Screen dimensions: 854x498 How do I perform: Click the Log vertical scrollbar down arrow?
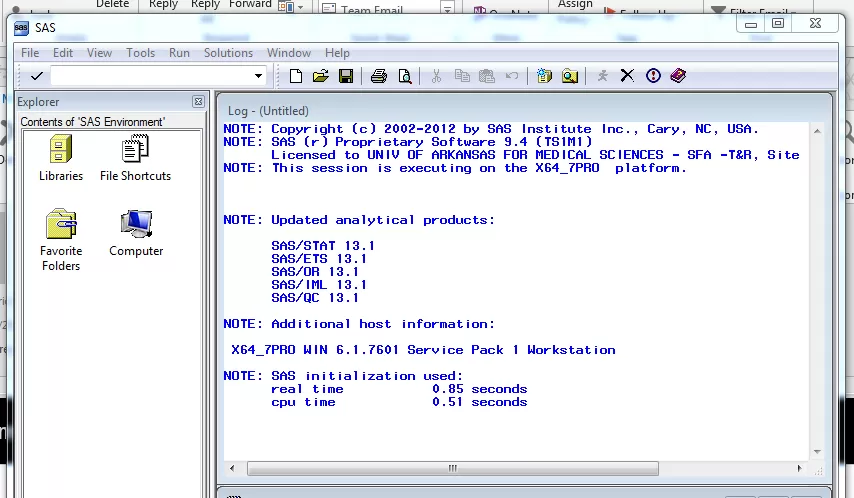point(817,452)
